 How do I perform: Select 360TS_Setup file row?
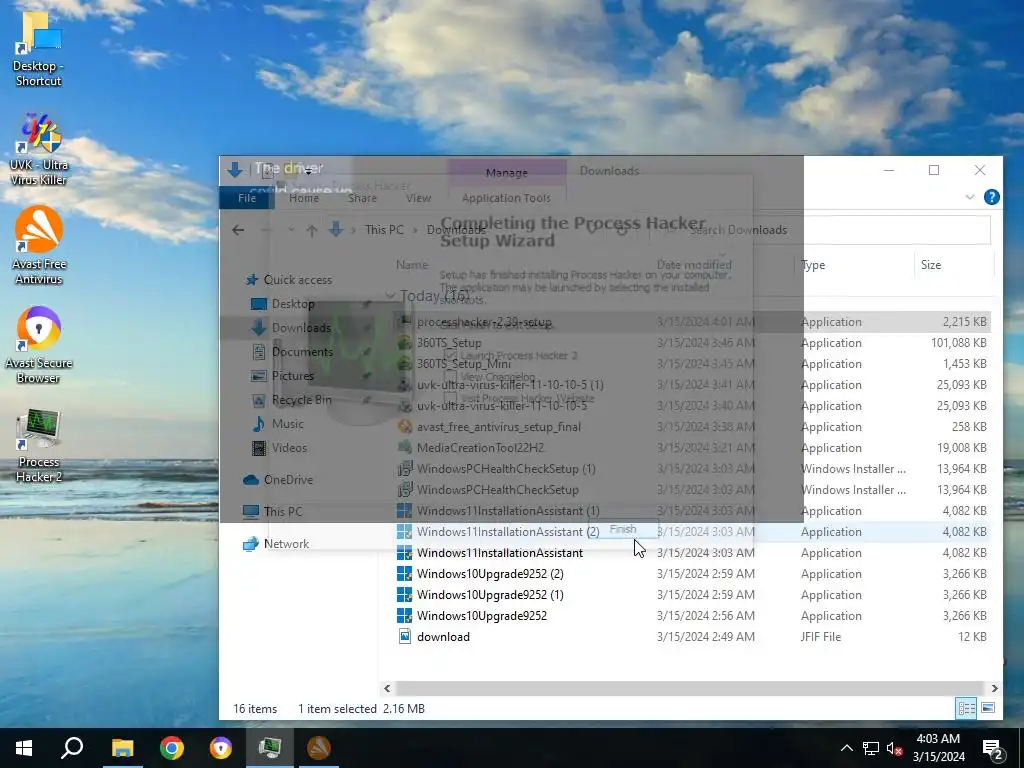pos(692,342)
